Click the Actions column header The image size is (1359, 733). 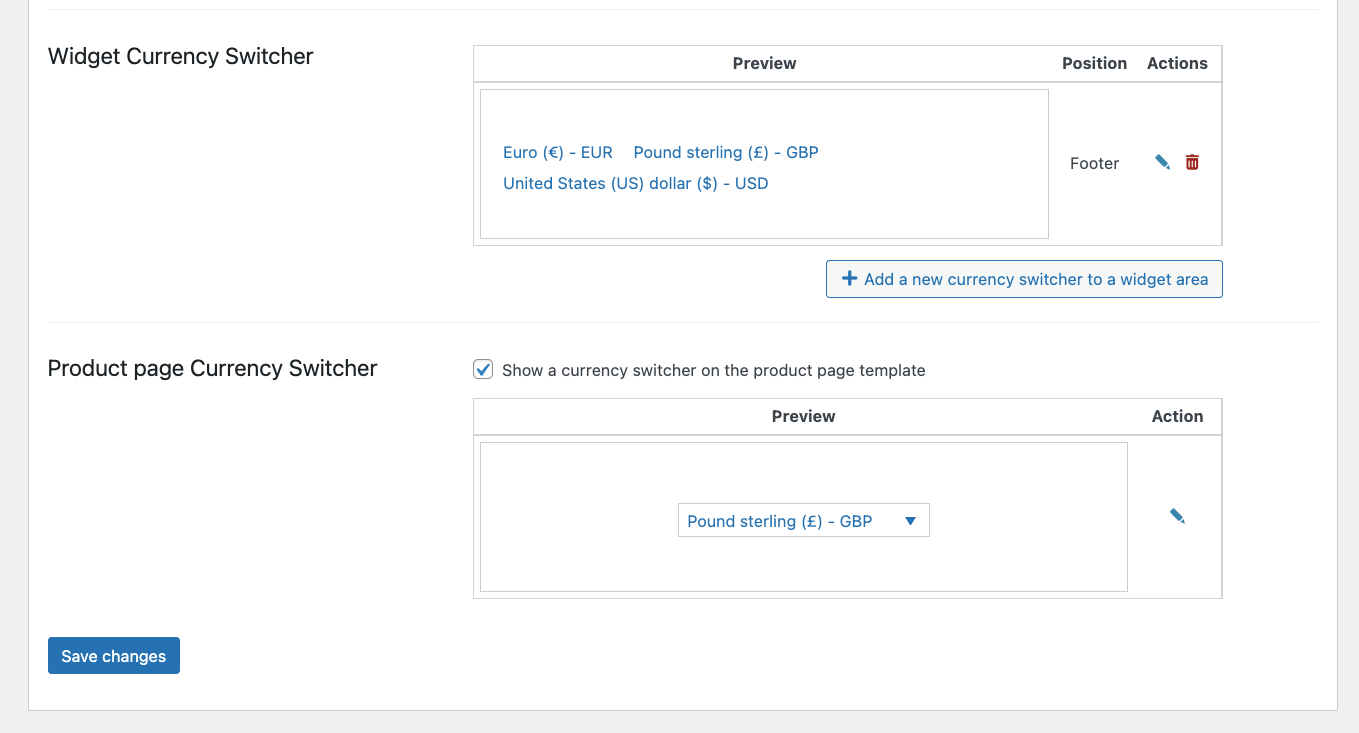click(1177, 63)
